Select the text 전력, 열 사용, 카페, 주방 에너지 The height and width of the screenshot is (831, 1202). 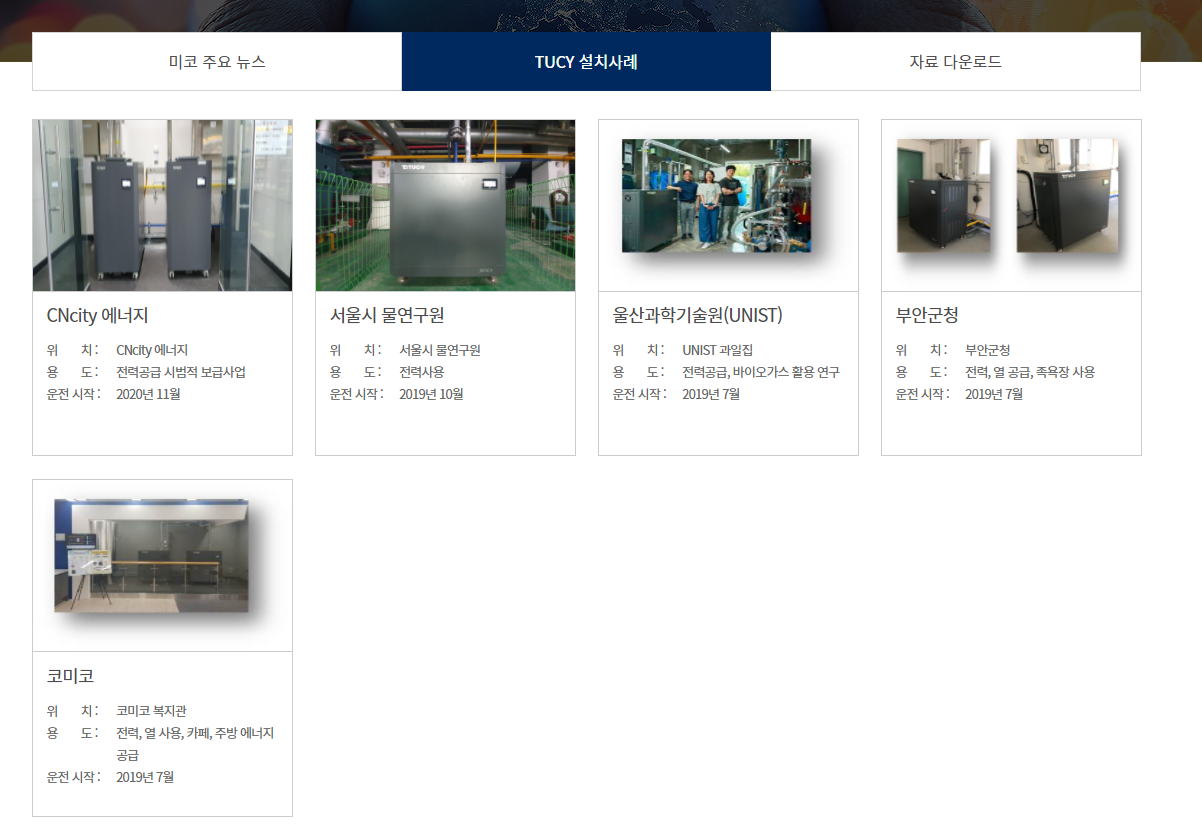195,733
